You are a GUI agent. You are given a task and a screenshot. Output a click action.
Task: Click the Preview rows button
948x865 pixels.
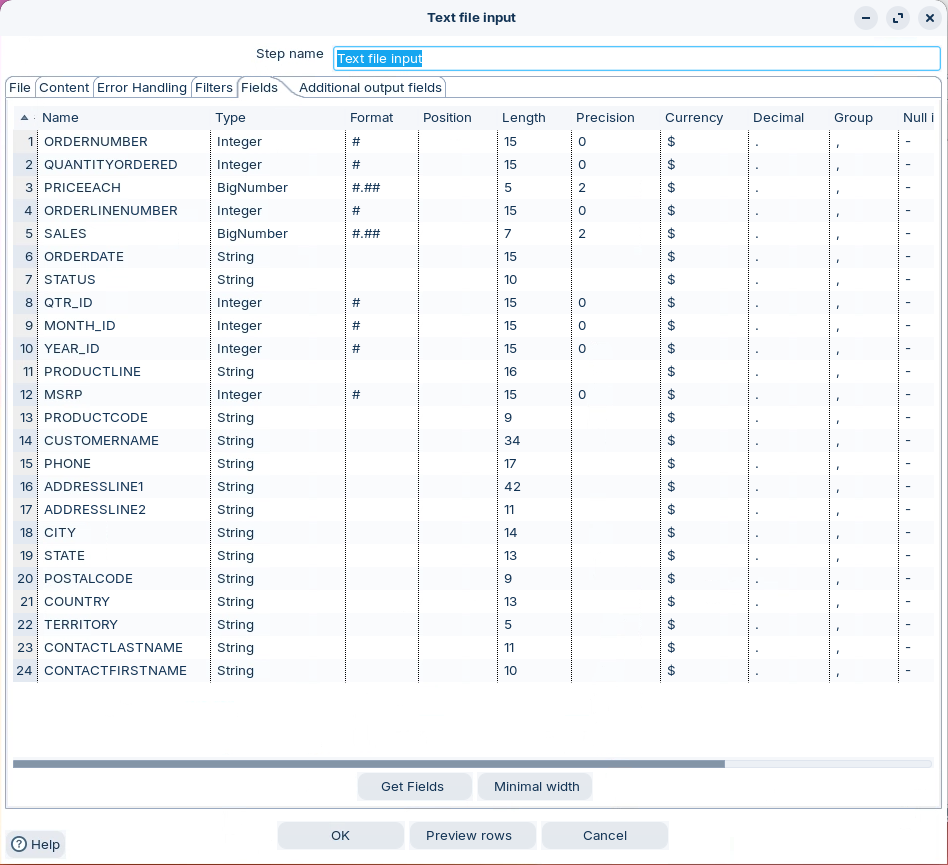(x=469, y=836)
